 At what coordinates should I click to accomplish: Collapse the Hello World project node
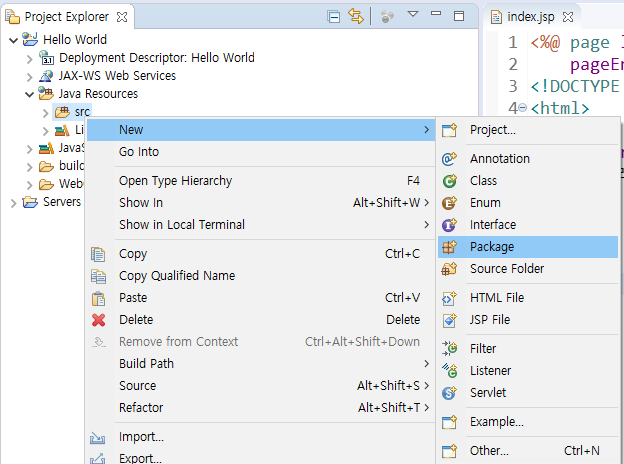point(14,40)
